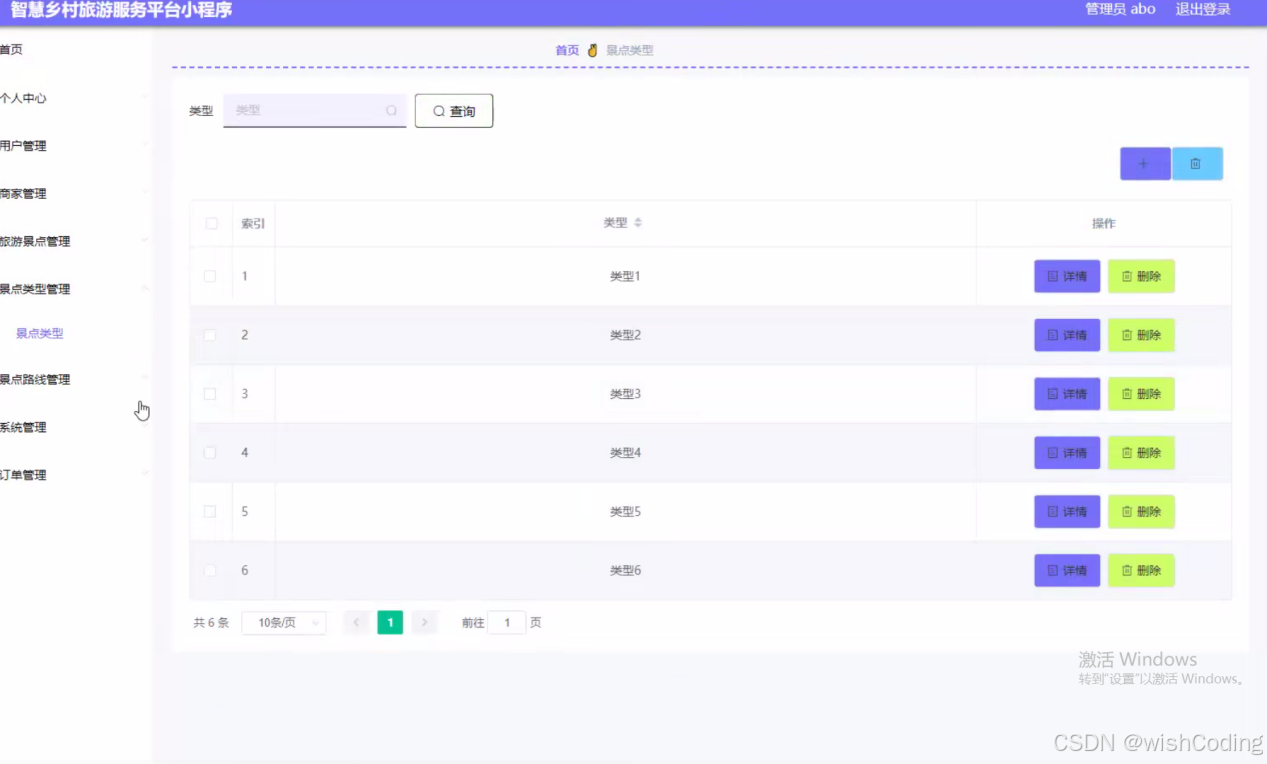This screenshot has width=1267, height=764.
Task: Expand 景点路线管理 sidebar menu
Action: pos(75,379)
